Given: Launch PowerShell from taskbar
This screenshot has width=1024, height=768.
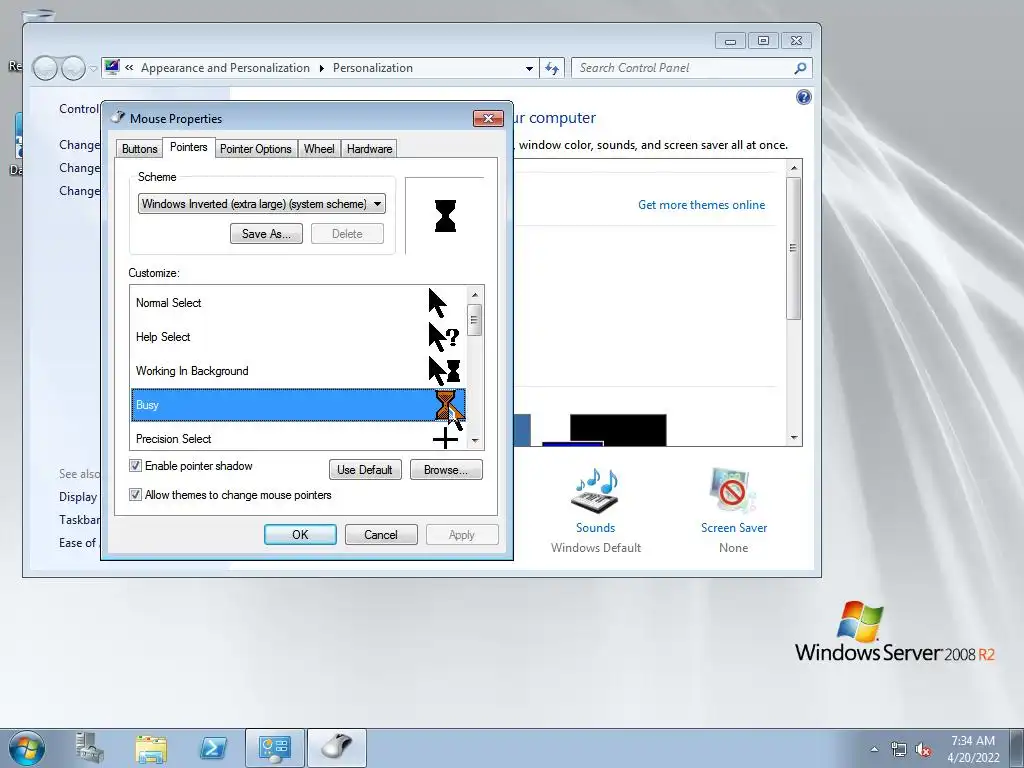Looking at the screenshot, I should point(213,748).
